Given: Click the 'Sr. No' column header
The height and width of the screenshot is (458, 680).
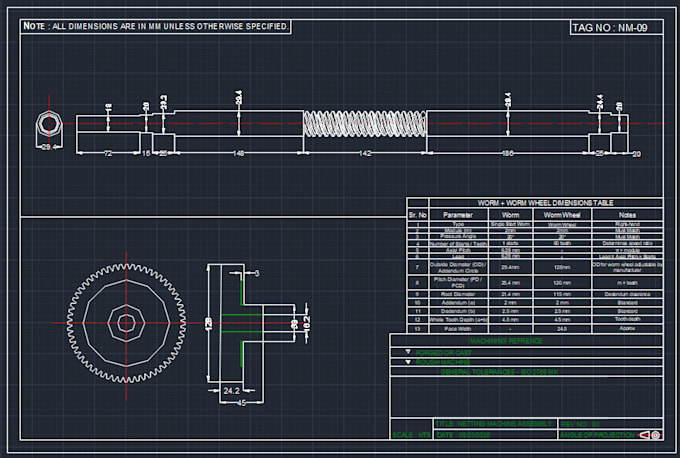Looking at the screenshot, I should click(x=418, y=215).
